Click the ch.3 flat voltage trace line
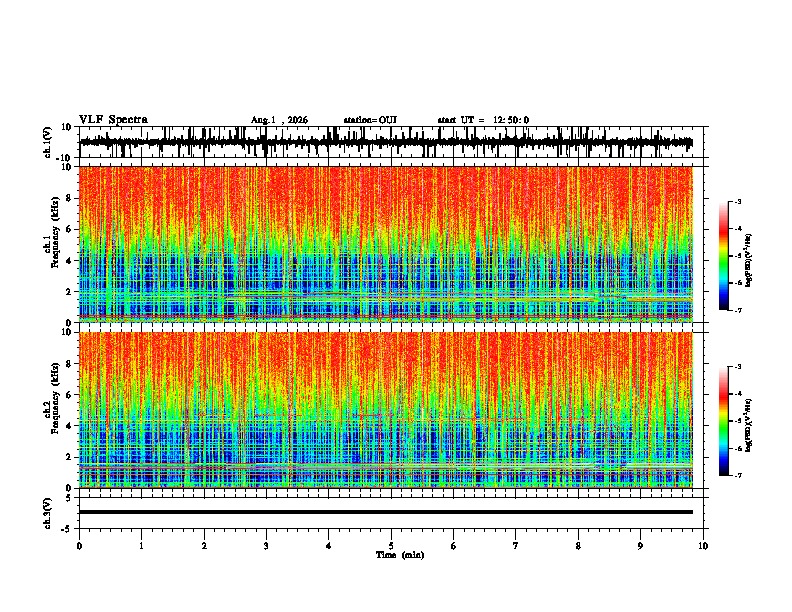 click(386, 512)
